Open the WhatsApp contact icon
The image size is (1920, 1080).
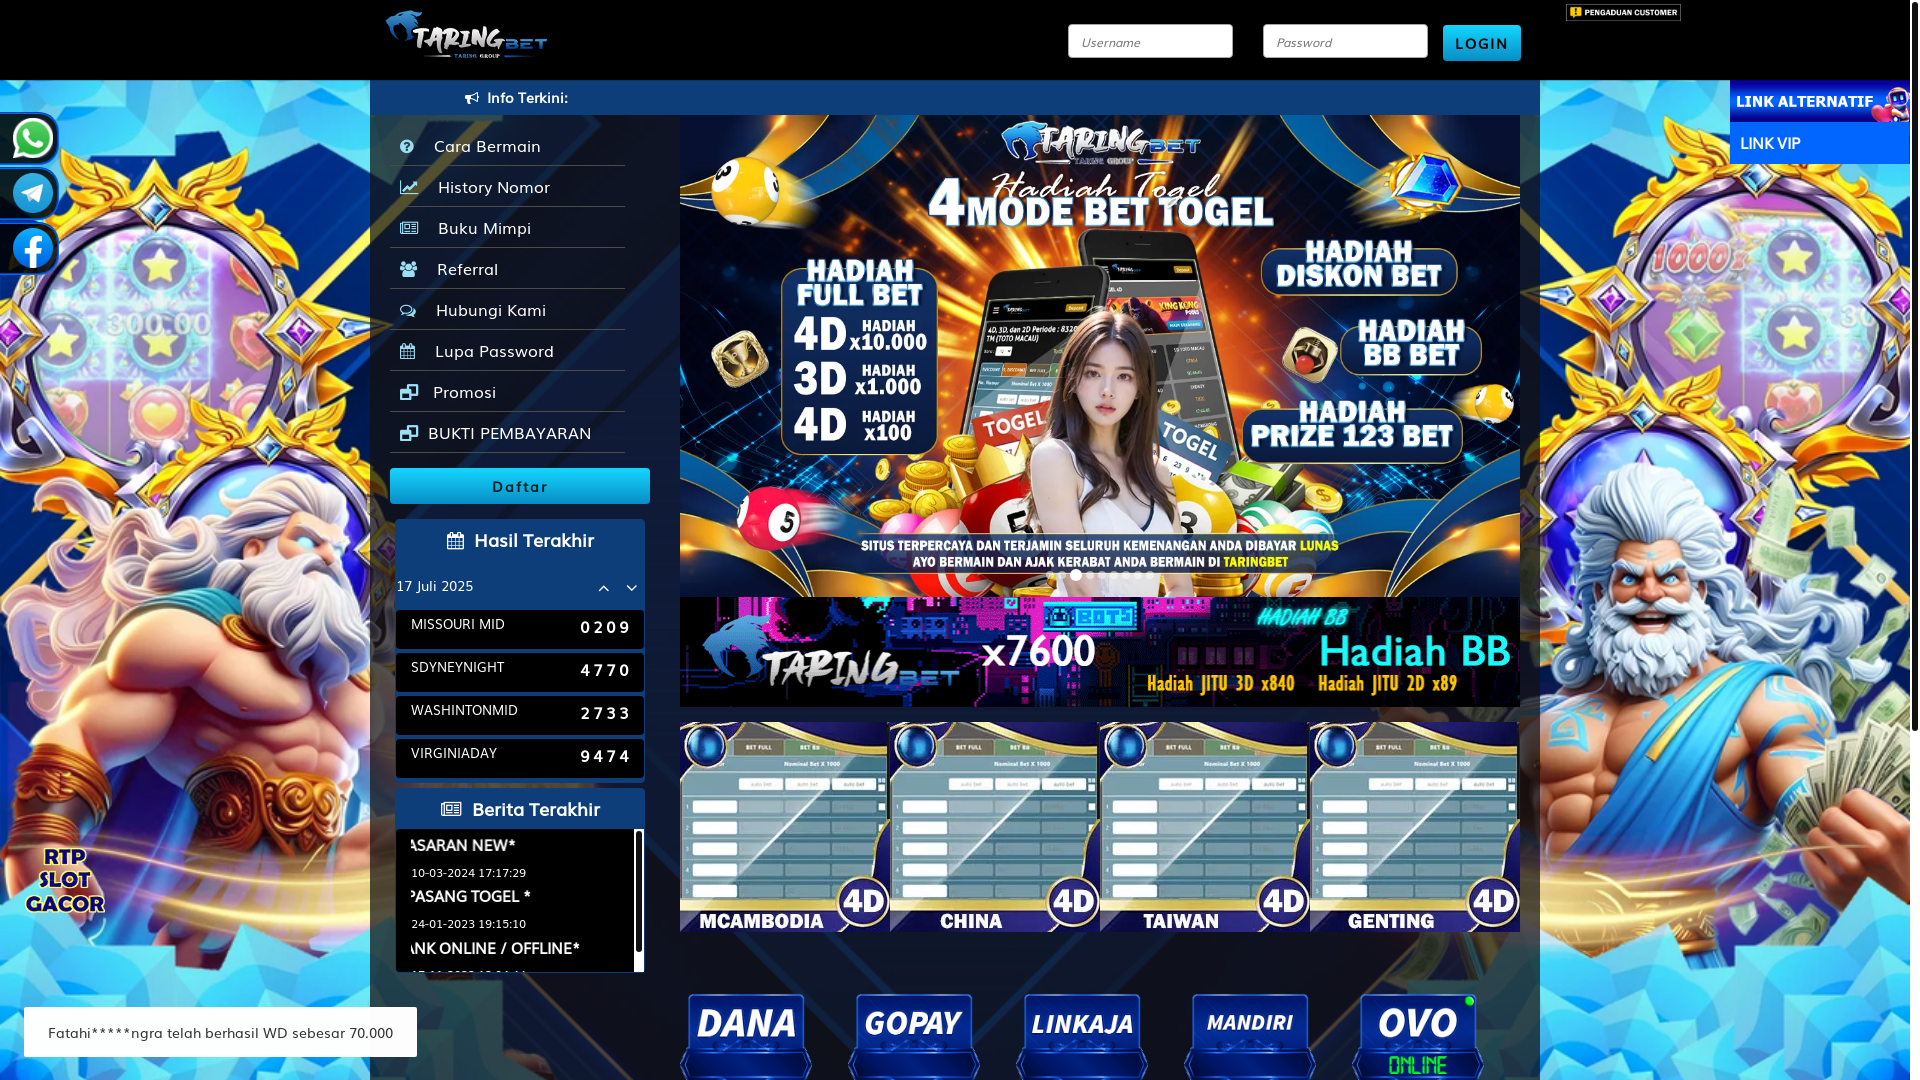(x=32, y=139)
